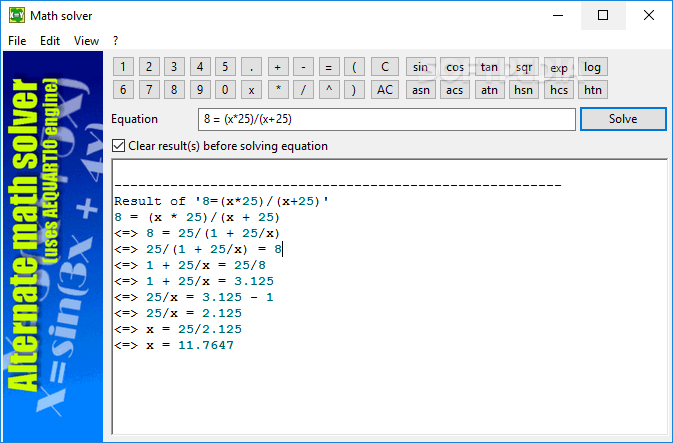Click the digit 9 keypad button
This screenshot has height=443, width=673.
200,90
